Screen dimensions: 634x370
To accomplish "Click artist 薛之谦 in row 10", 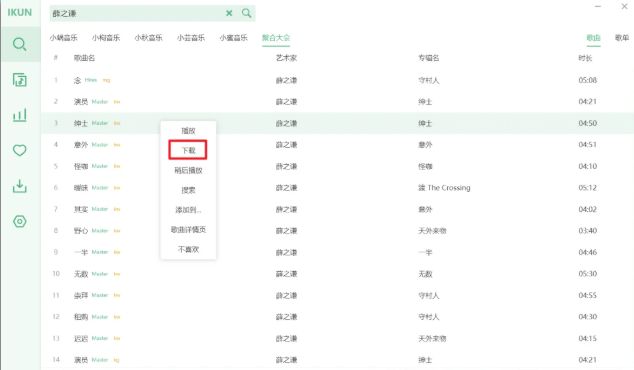I will (286, 274).
